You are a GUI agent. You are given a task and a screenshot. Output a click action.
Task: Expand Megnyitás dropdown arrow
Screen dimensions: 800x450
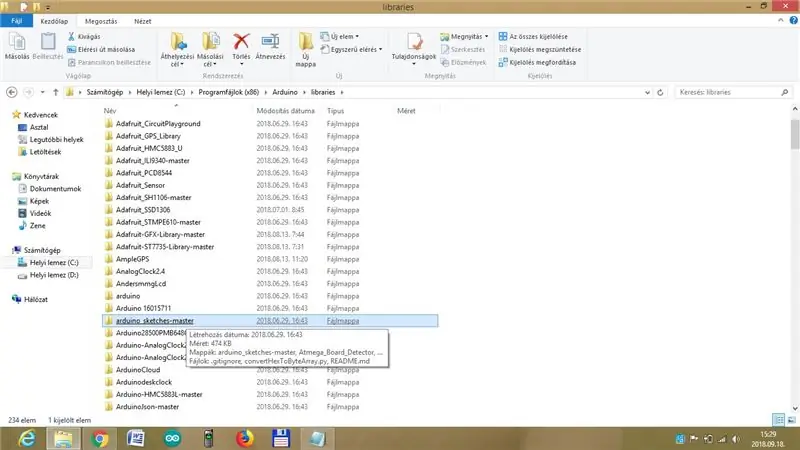[486, 37]
